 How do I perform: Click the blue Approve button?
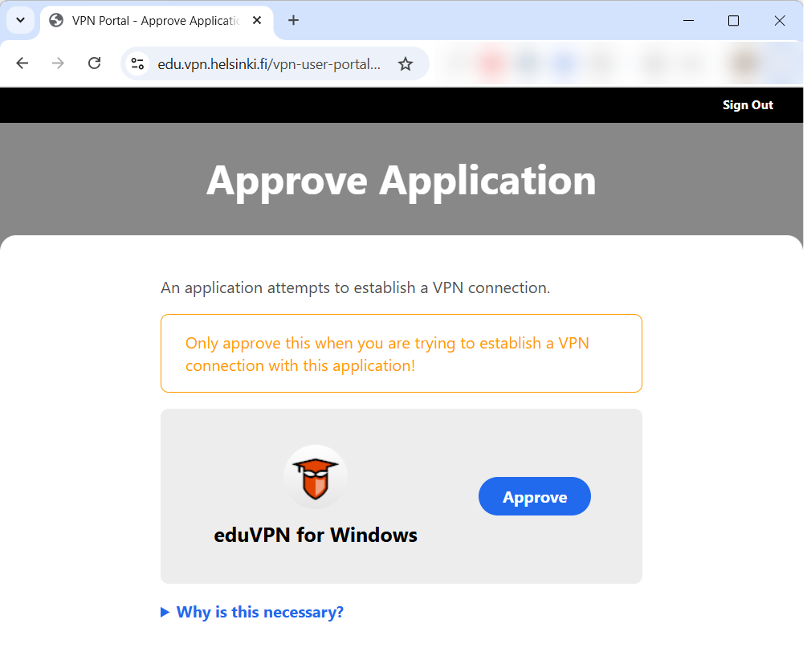534,496
